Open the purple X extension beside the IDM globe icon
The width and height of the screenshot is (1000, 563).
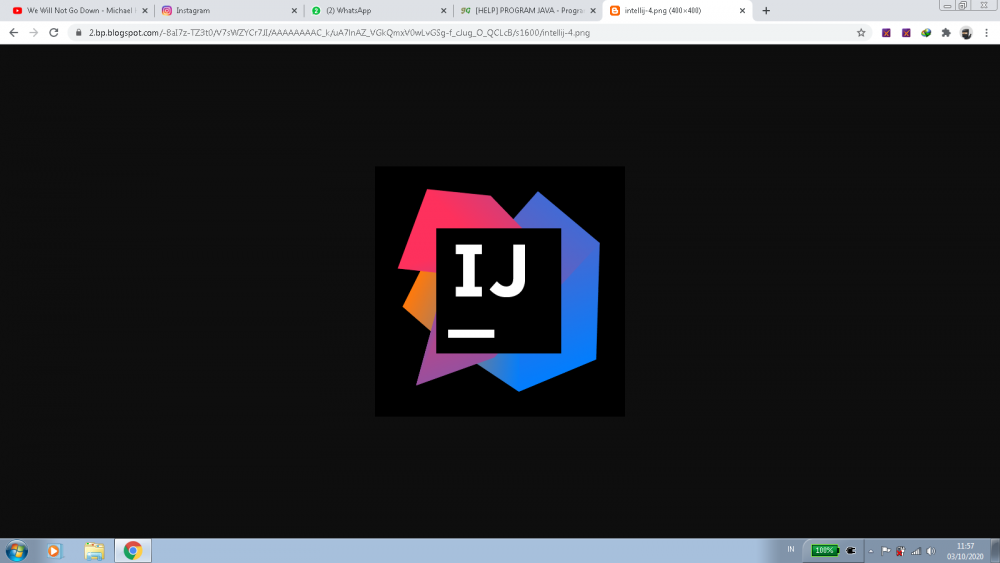[906, 33]
